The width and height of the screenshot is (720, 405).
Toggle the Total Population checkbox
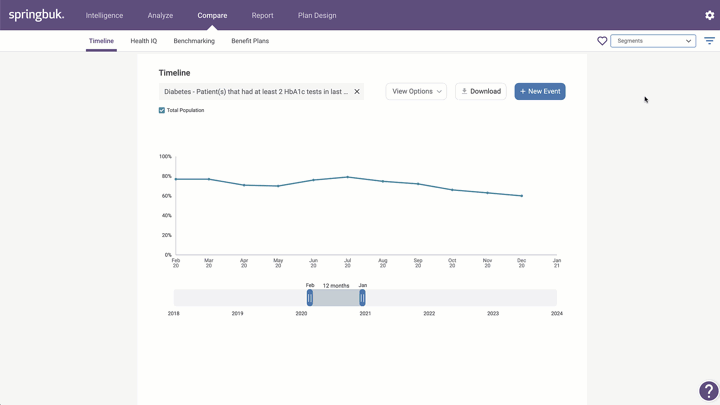coord(162,110)
